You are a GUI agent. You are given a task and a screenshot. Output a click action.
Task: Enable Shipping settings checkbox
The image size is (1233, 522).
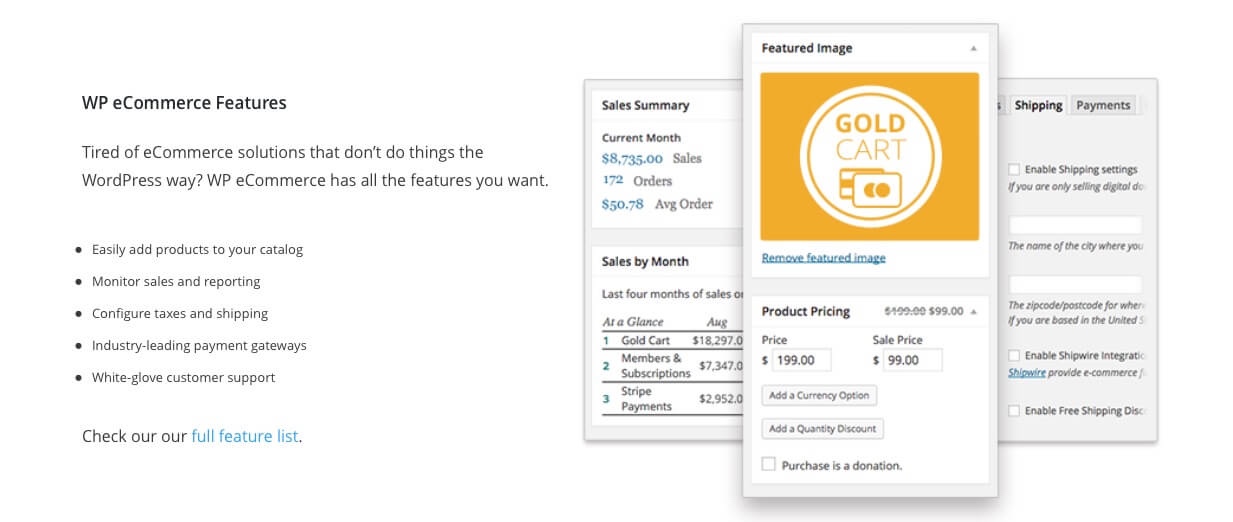pyautogui.click(x=1014, y=170)
